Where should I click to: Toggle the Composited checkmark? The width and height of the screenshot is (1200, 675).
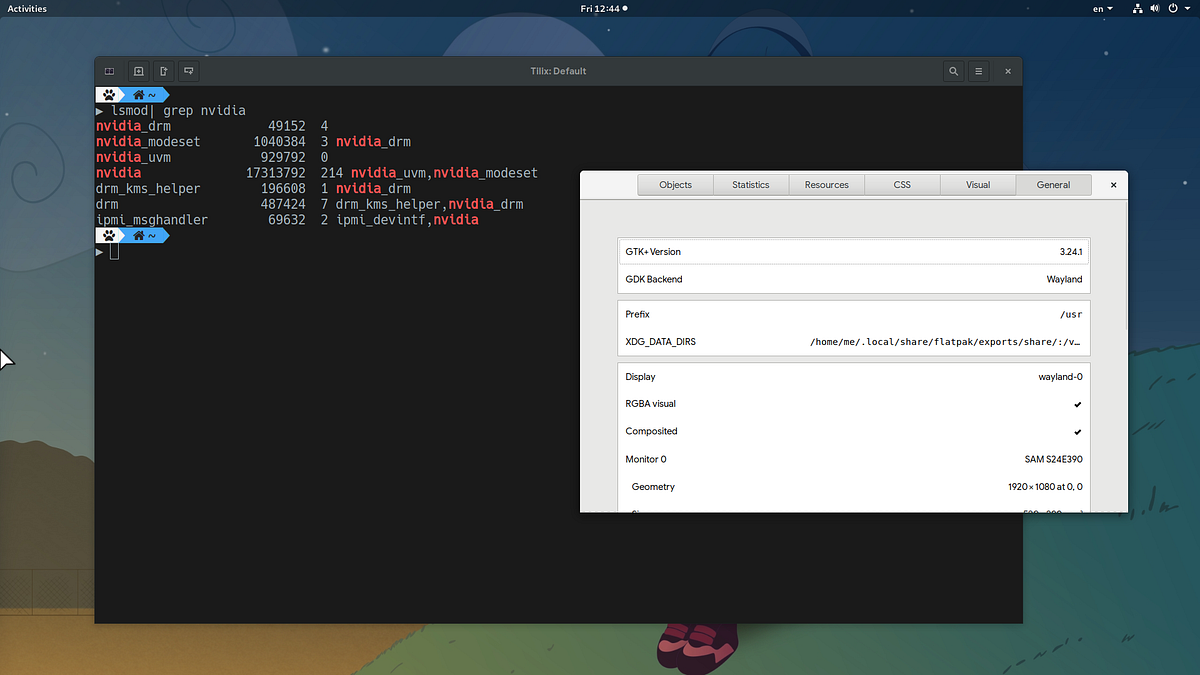[1076, 431]
